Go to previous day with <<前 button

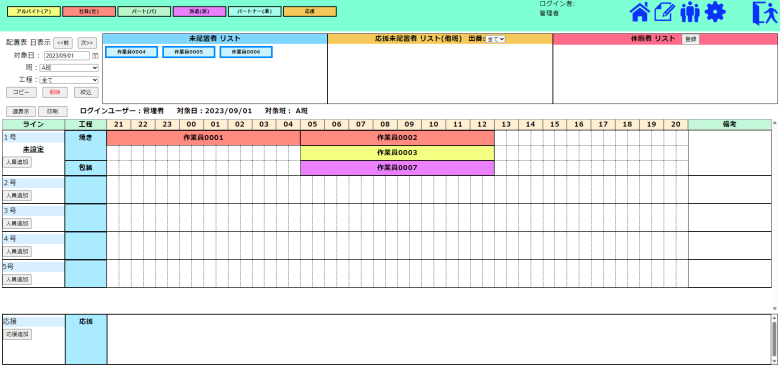tap(63, 43)
